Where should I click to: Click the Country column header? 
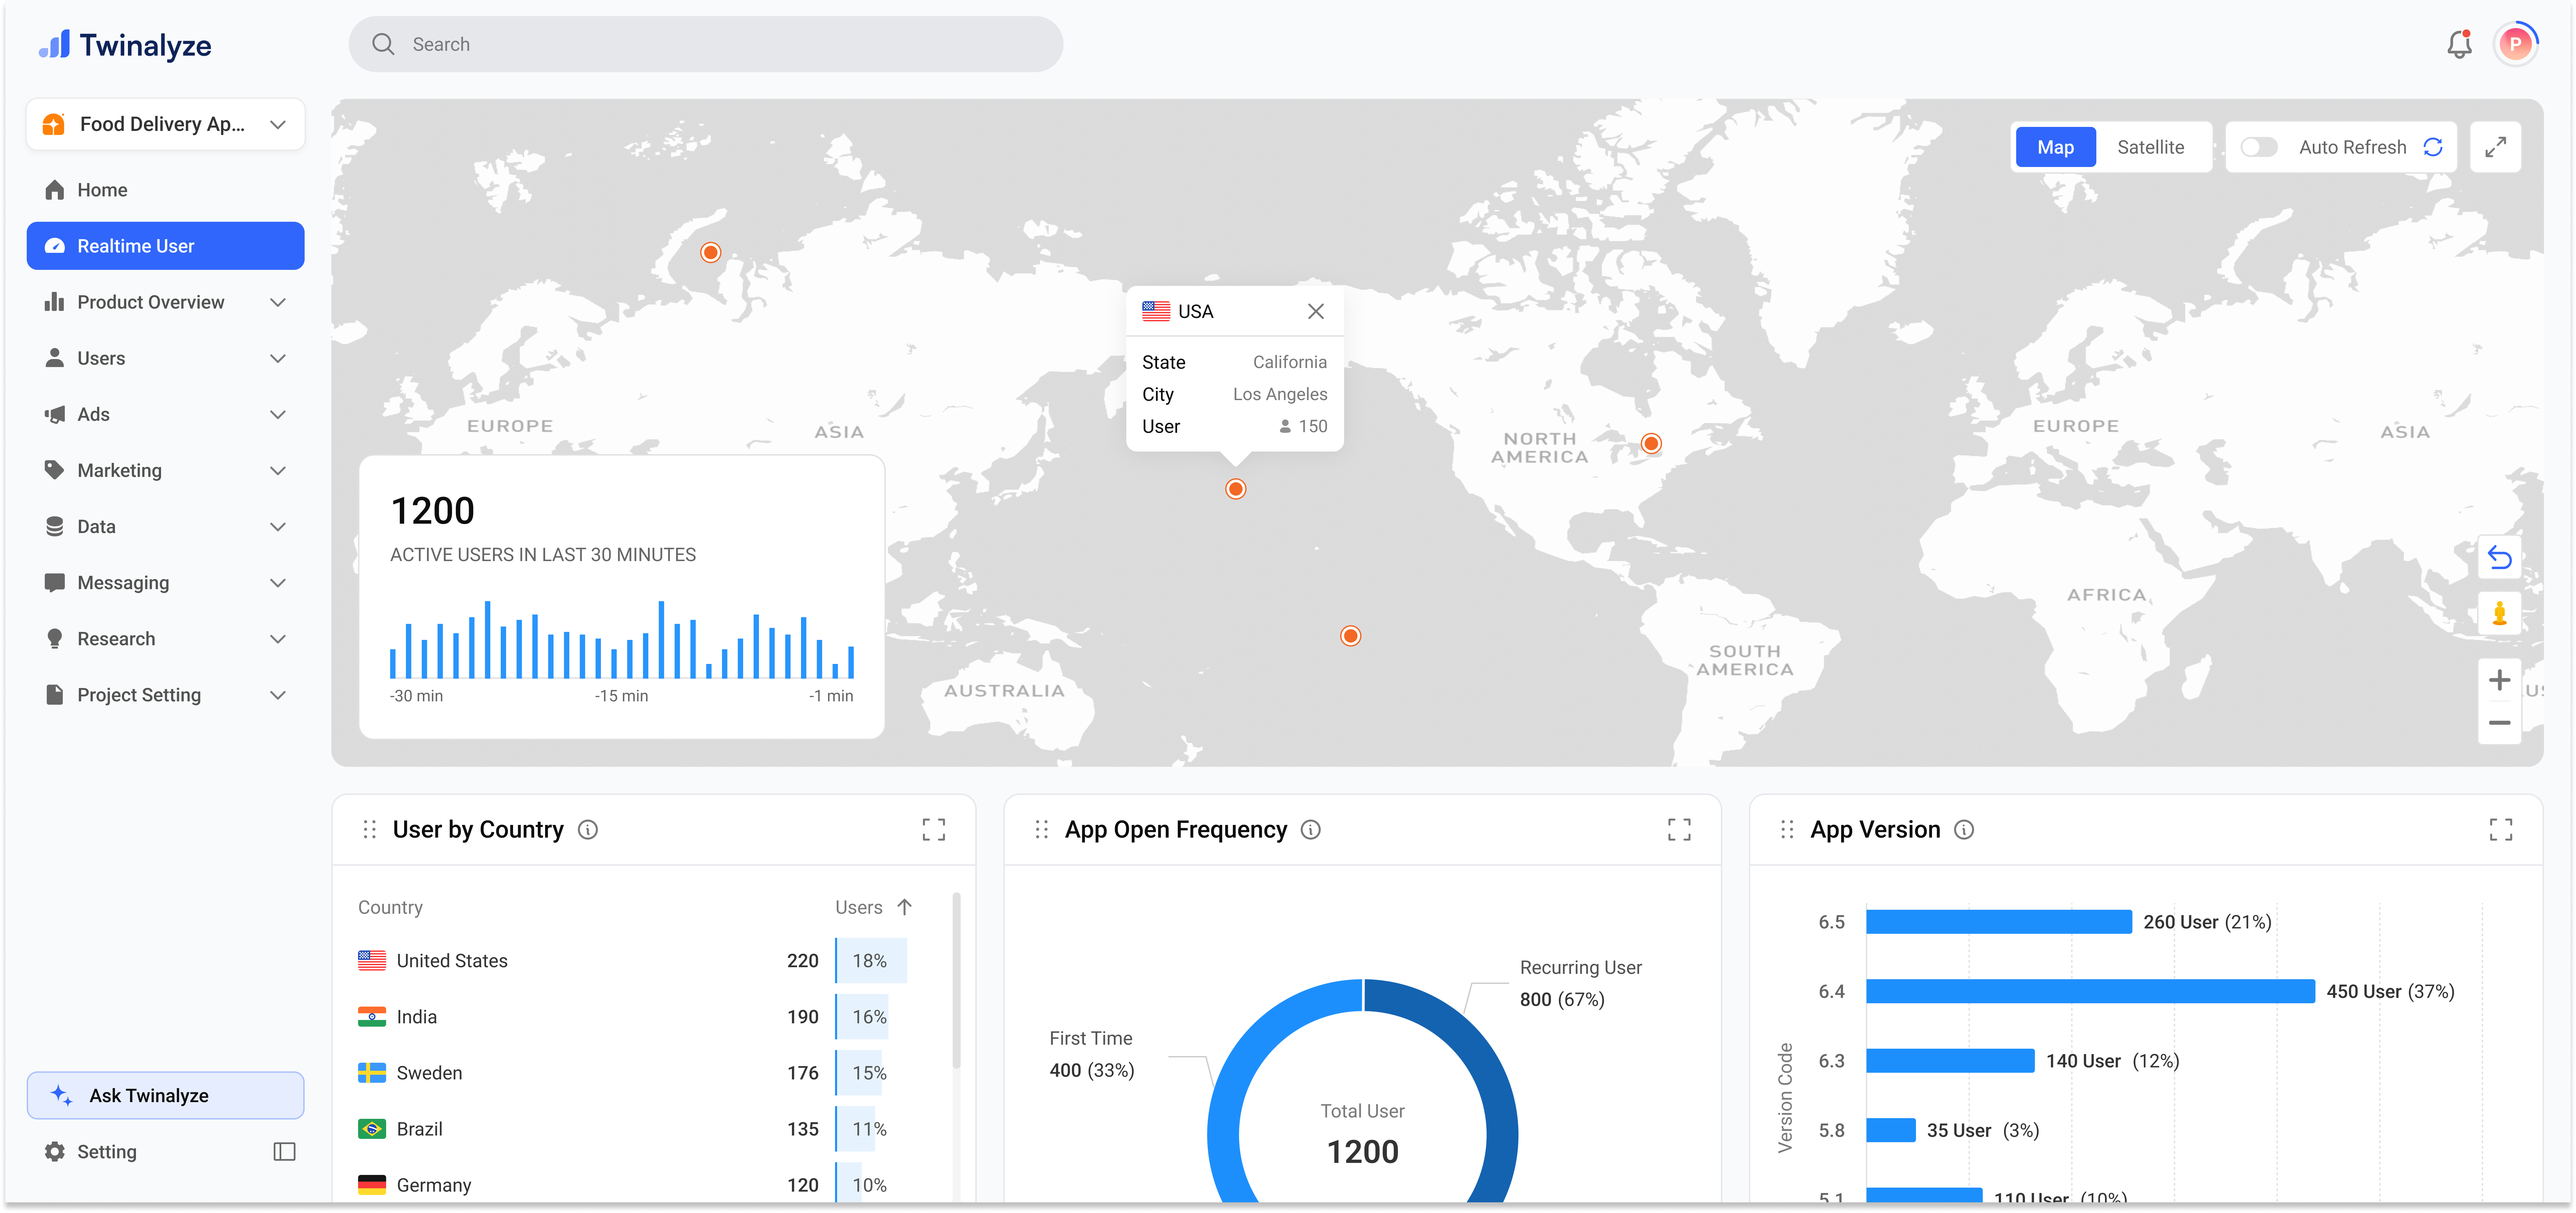pyautogui.click(x=390, y=907)
